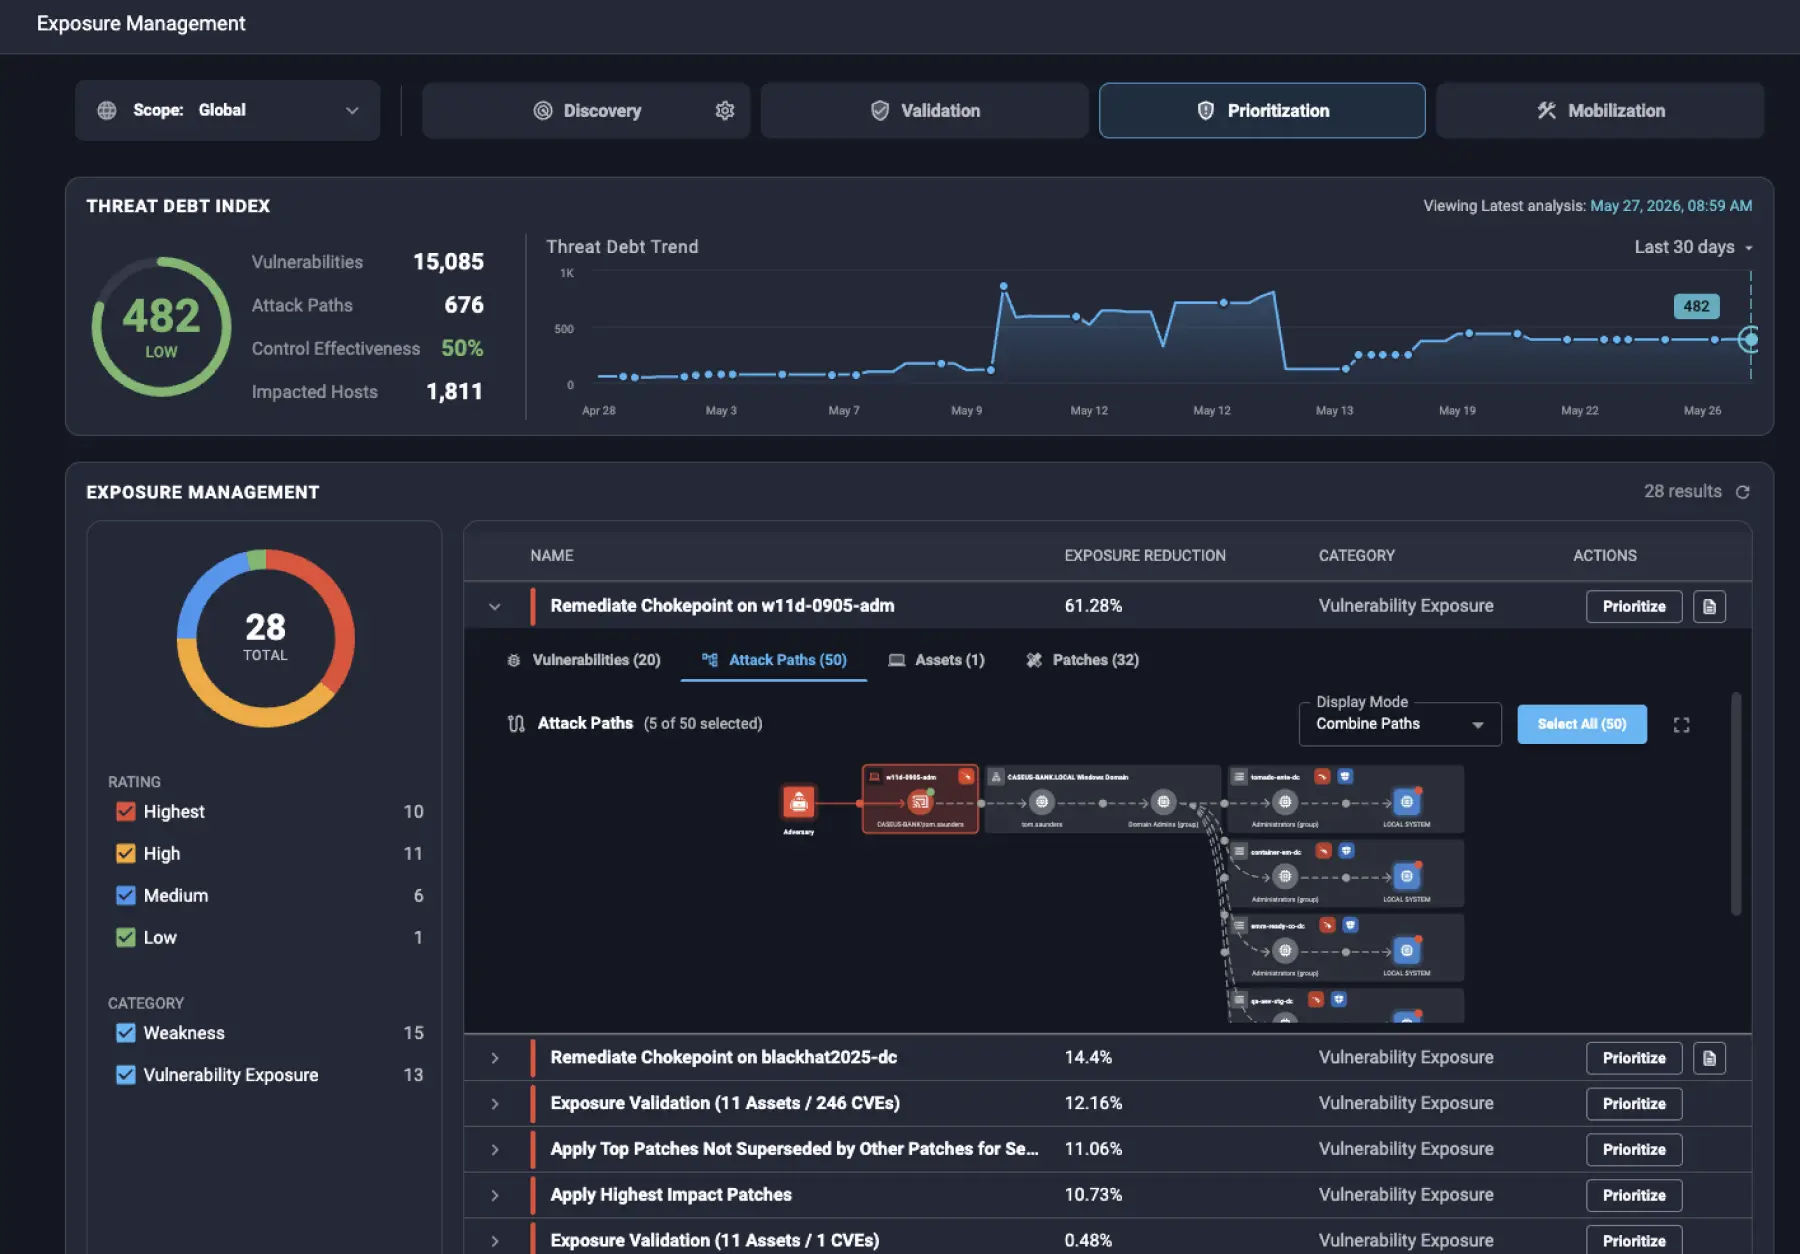Click the attack paths panel vertical scrollbar
Screen dimensions: 1800x1254
(x=1736, y=803)
